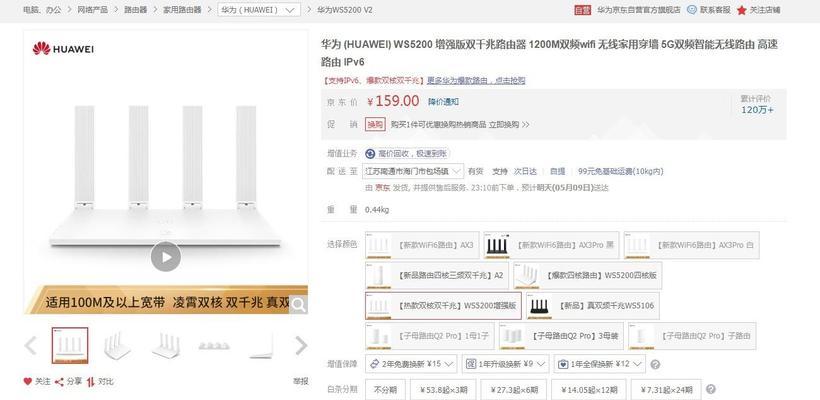
Task: Click the 分享 share icon
Action: [x=59, y=382]
